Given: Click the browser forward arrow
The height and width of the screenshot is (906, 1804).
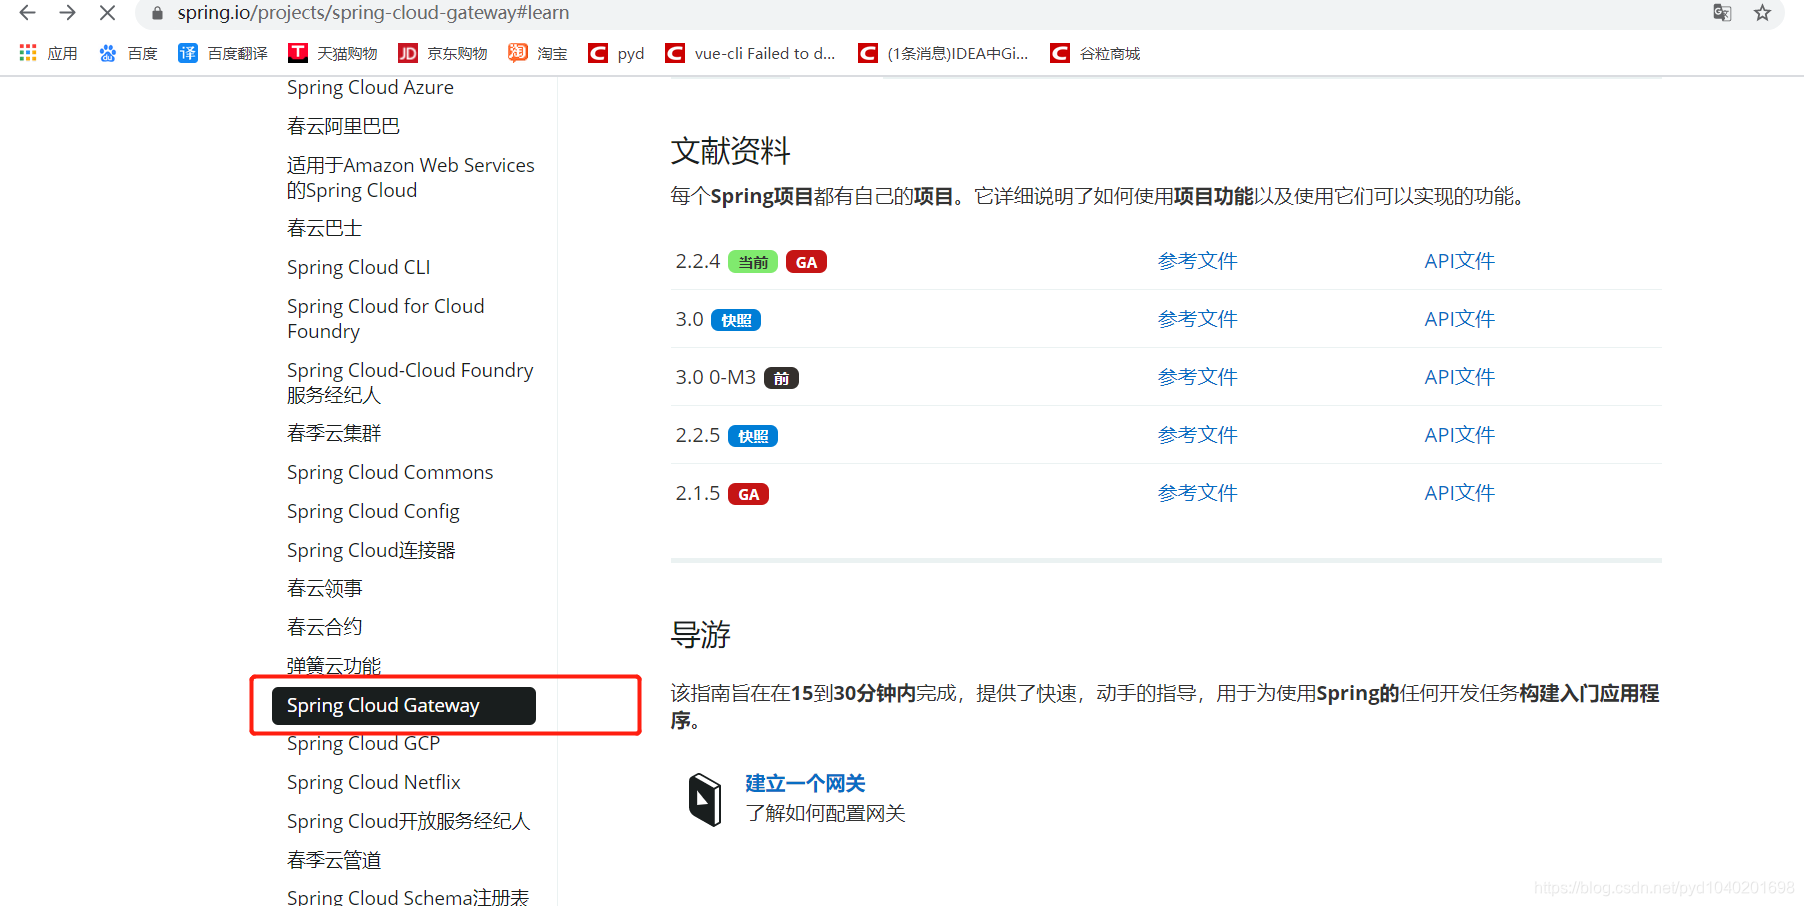Looking at the screenshot, I should coord(67,13).
